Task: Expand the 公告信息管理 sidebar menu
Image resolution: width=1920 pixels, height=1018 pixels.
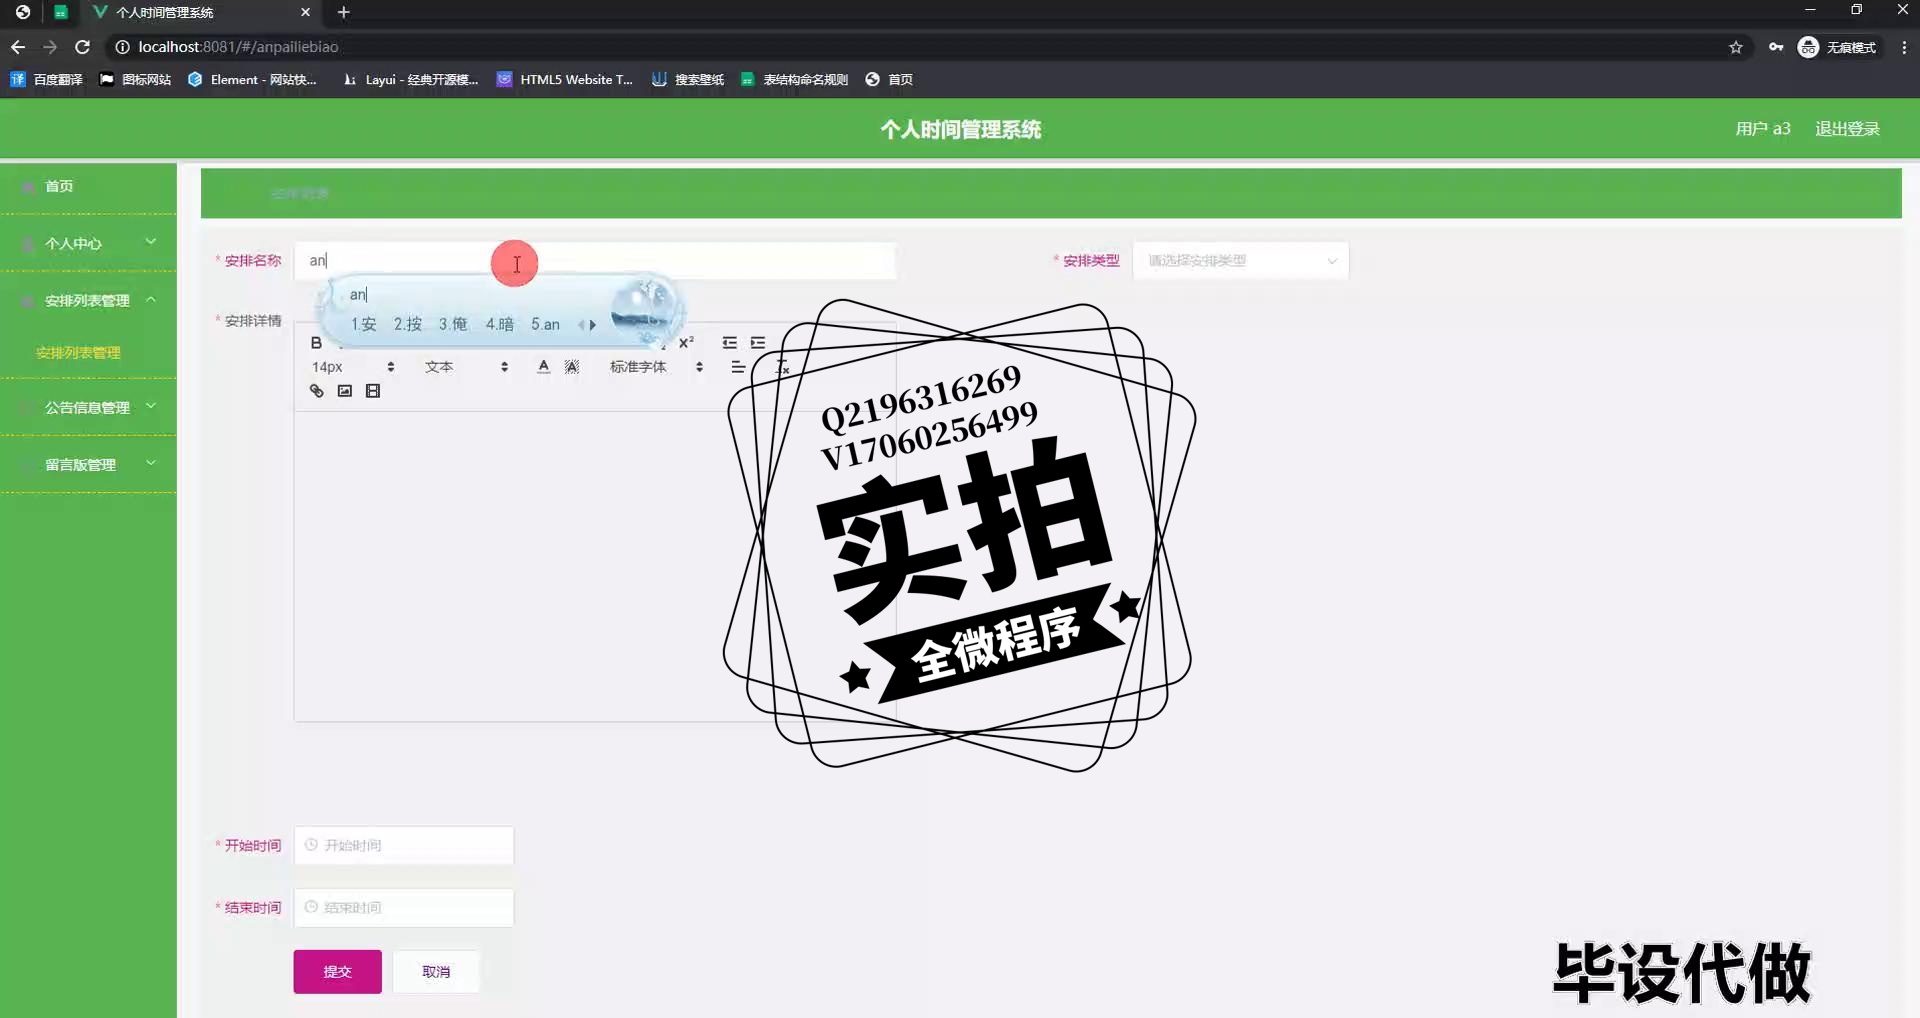Action: pos(88,407)
